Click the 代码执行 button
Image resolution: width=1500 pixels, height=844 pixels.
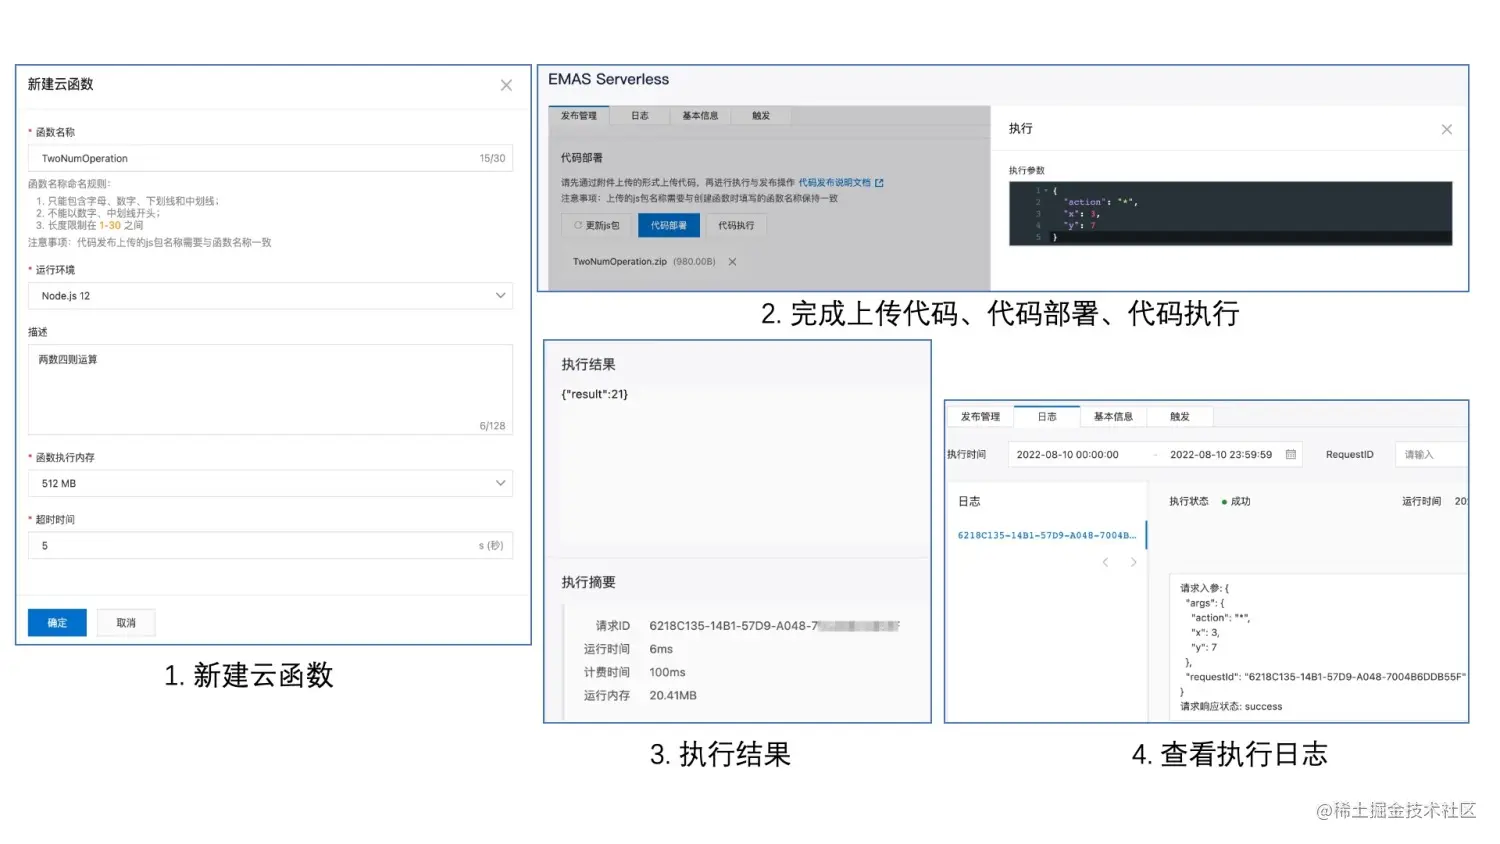click(736, 226)
